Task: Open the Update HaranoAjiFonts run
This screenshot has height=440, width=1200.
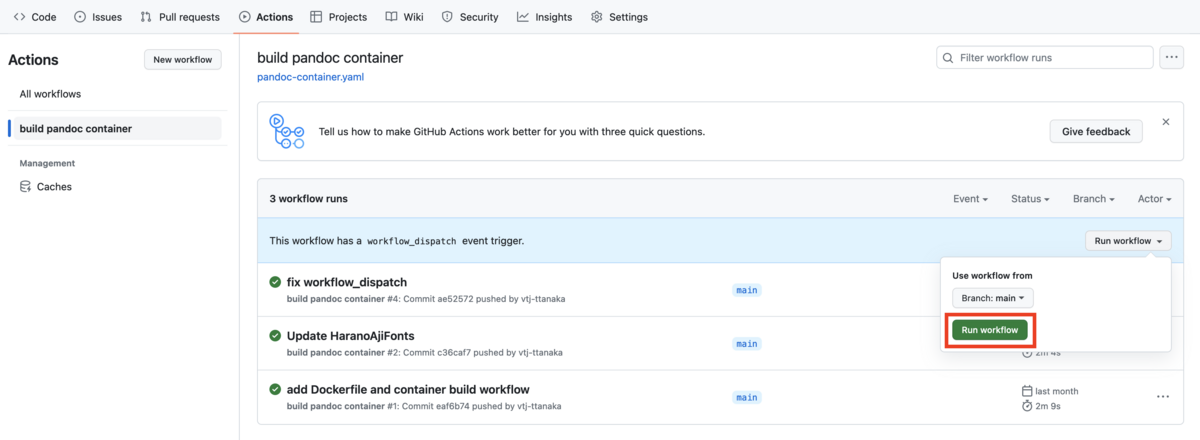Action: click(x=351, y=336)
